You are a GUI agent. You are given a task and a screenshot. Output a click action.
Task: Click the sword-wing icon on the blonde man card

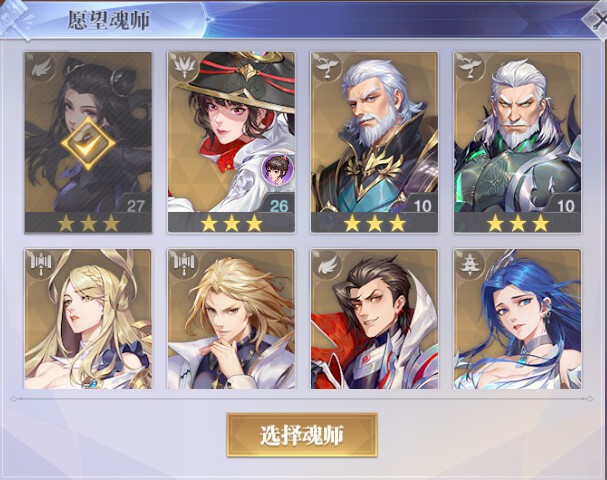(183, 264)
